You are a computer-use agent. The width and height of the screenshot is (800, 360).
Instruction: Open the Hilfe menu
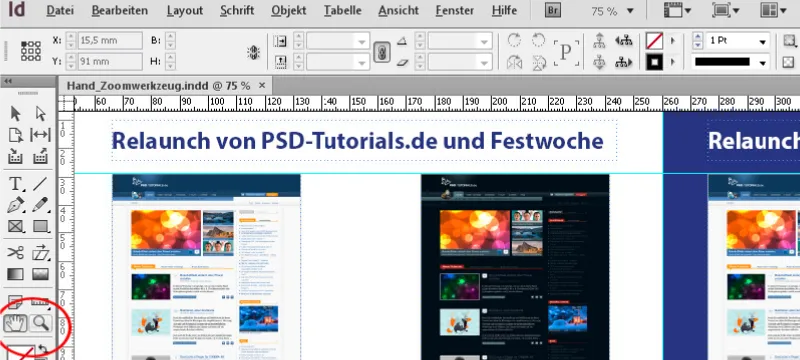pos(504,10)
